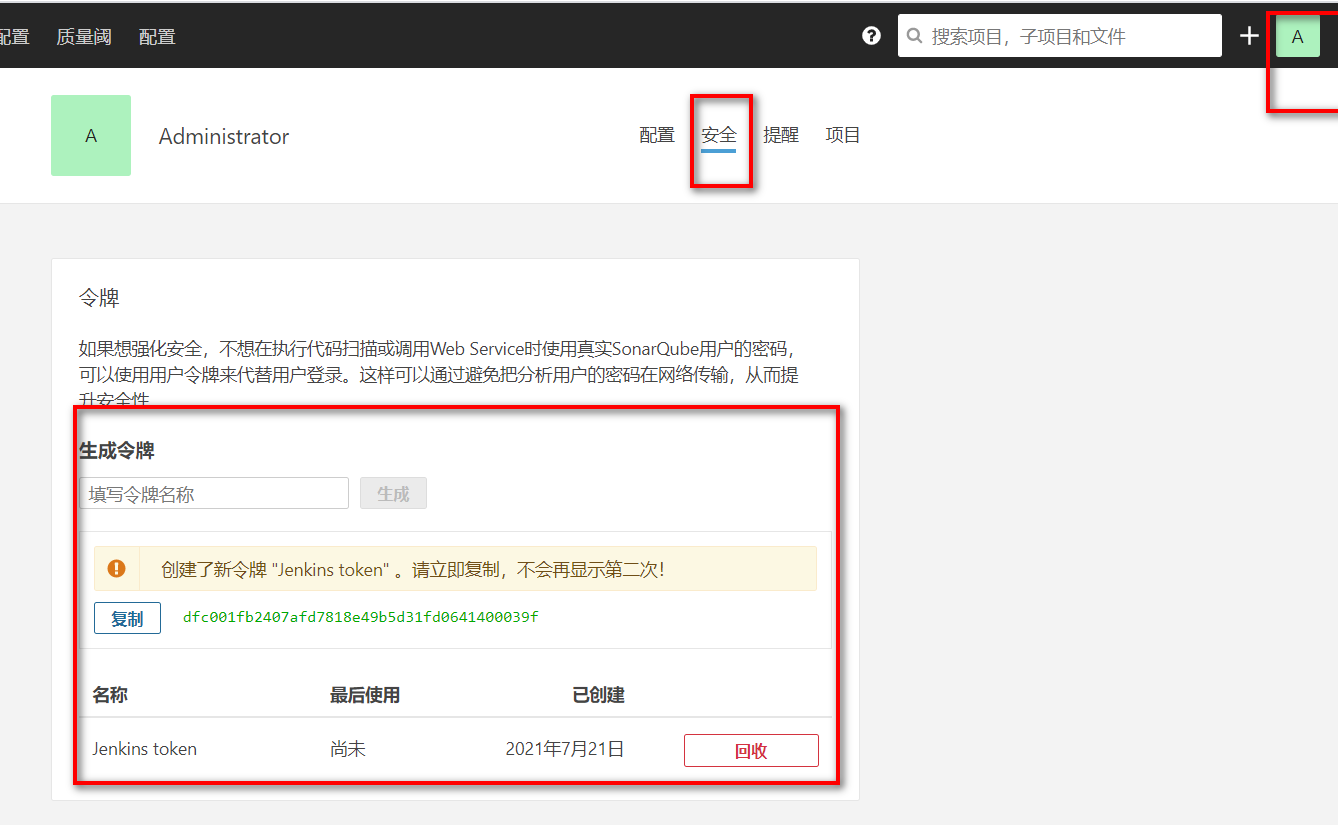Click the large Administrator avatar

pyautogui.click(x=91, y=136)
